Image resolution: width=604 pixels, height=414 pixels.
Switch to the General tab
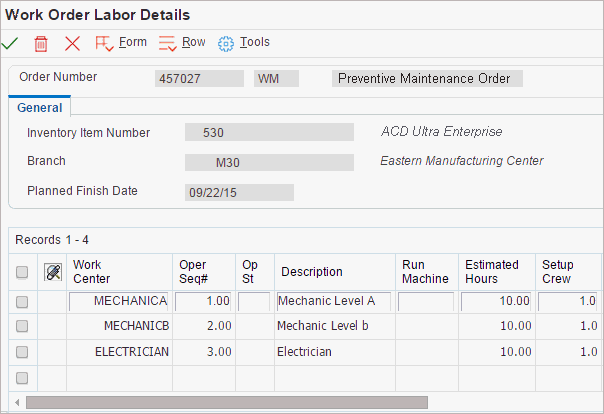pos(39,108)
